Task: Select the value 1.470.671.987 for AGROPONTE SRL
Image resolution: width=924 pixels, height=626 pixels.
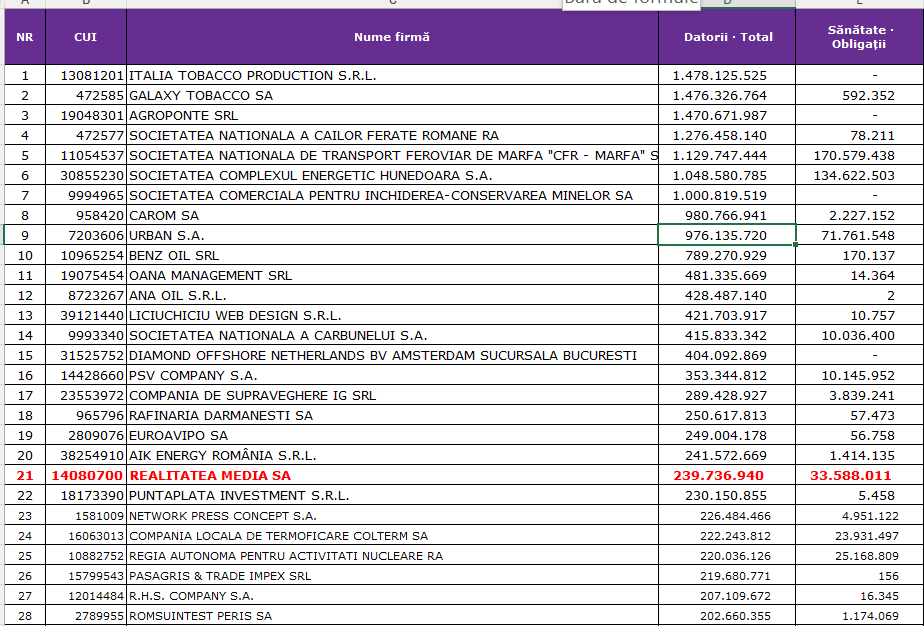Action: tap(727, 115)
